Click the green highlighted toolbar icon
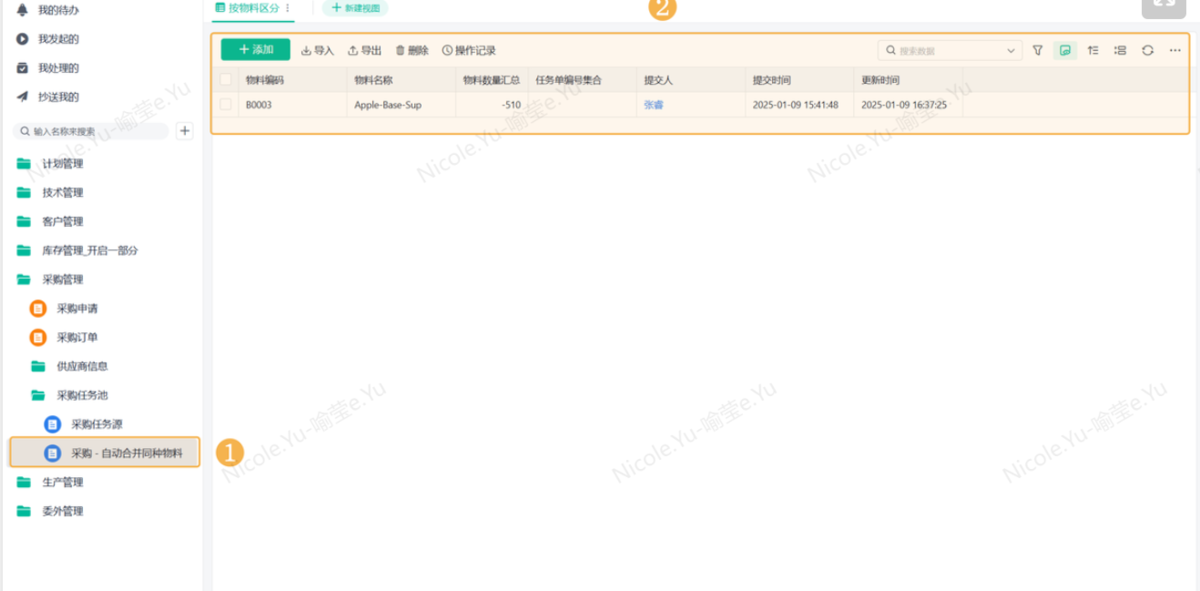 1065,50
